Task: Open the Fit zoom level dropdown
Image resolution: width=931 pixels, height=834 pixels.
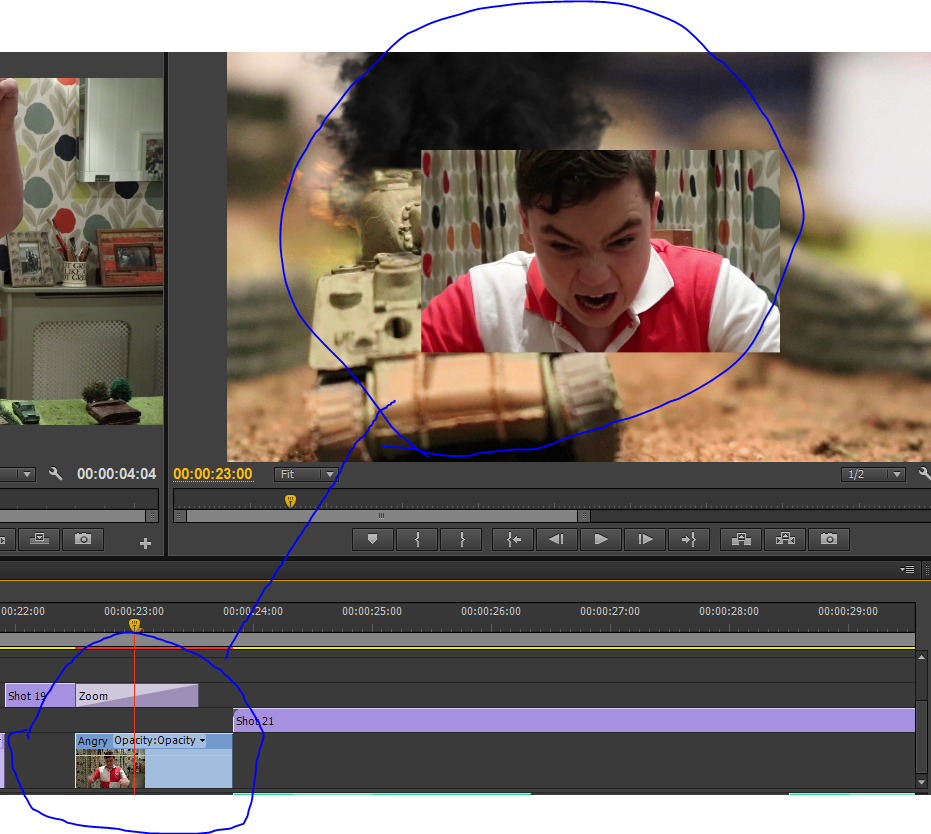Action: pyautogui.click(x=306, y=474)
